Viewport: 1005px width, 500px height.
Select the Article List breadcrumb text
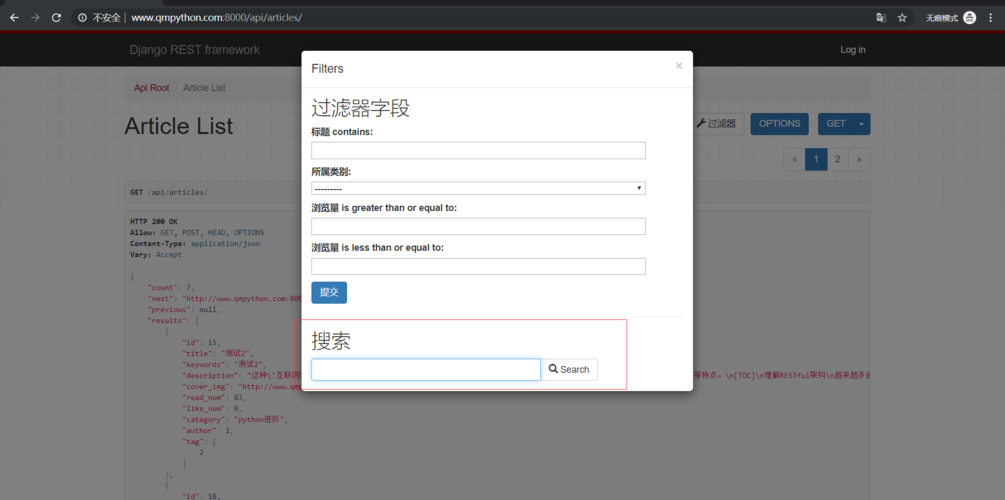204,88
